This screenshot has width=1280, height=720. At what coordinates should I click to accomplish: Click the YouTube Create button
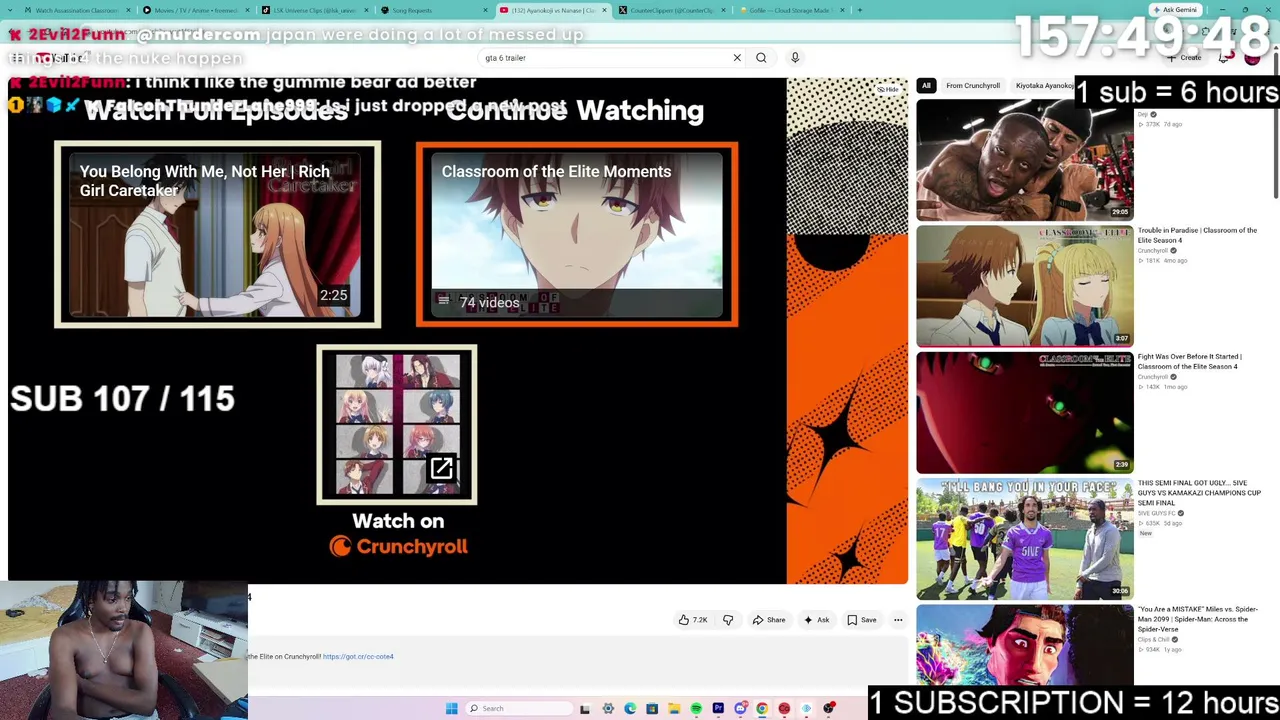click(x=1184, y=58)
